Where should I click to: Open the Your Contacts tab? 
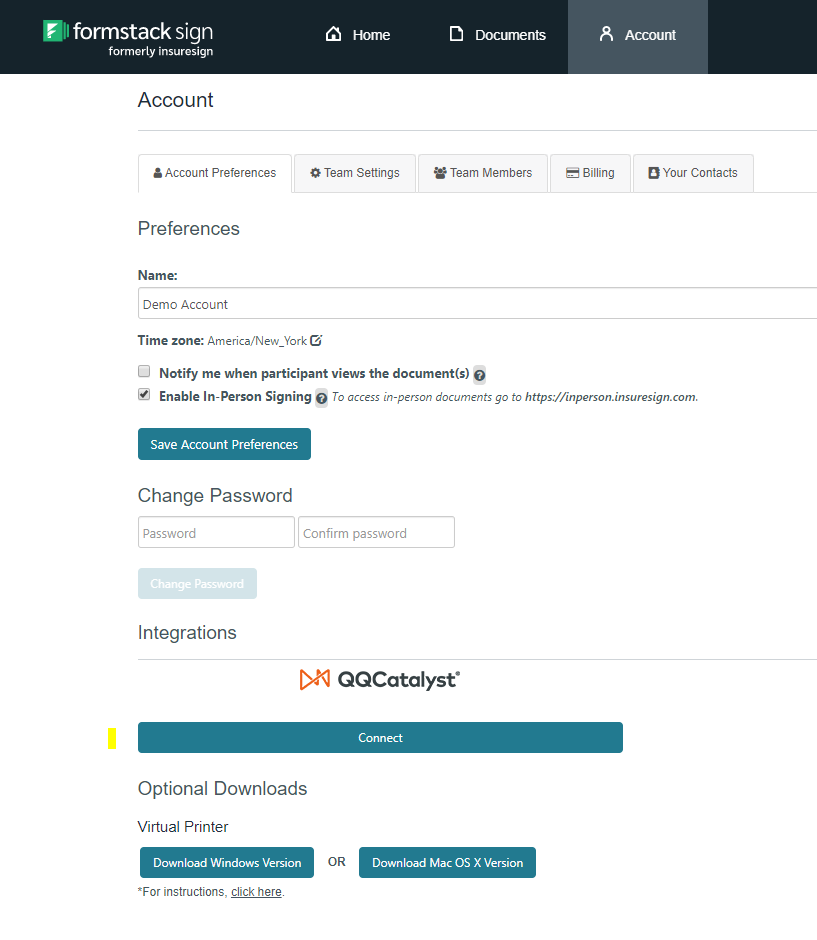pyautogui.click(x=692, y=173)
